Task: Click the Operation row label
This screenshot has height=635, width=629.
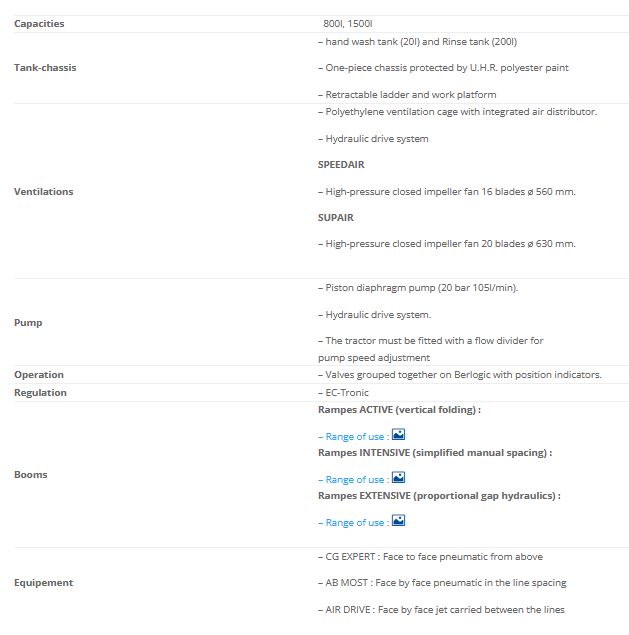Action: click(39, 375)
